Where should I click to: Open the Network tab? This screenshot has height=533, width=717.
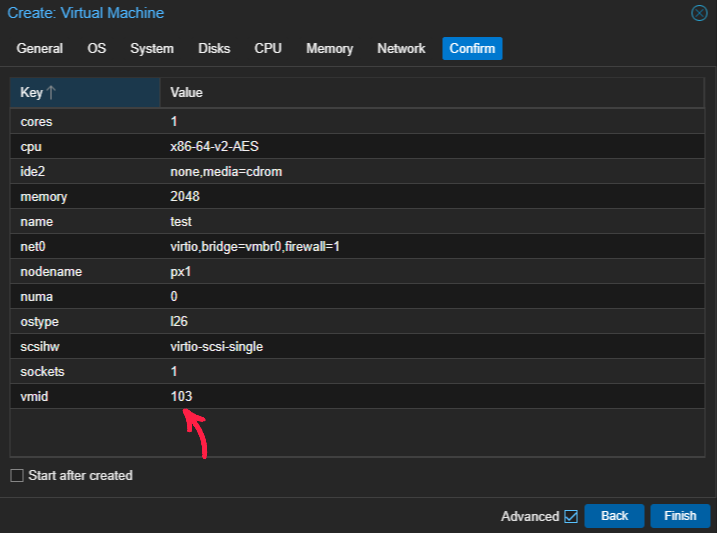401,48
